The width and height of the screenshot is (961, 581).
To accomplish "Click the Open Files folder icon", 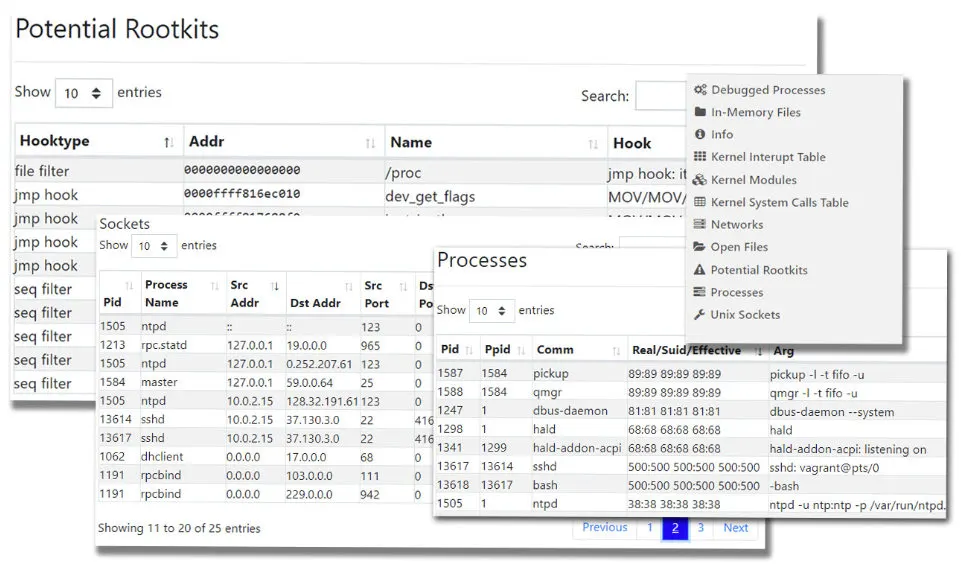I will (699, 246).
